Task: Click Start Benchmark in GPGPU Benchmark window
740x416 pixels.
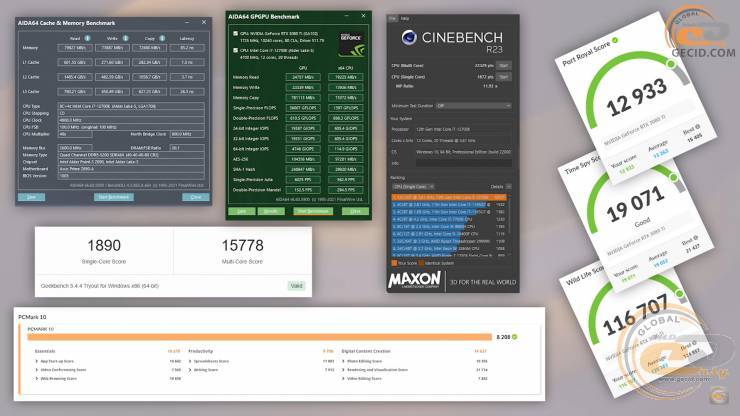Action: [x=313, y=211]
